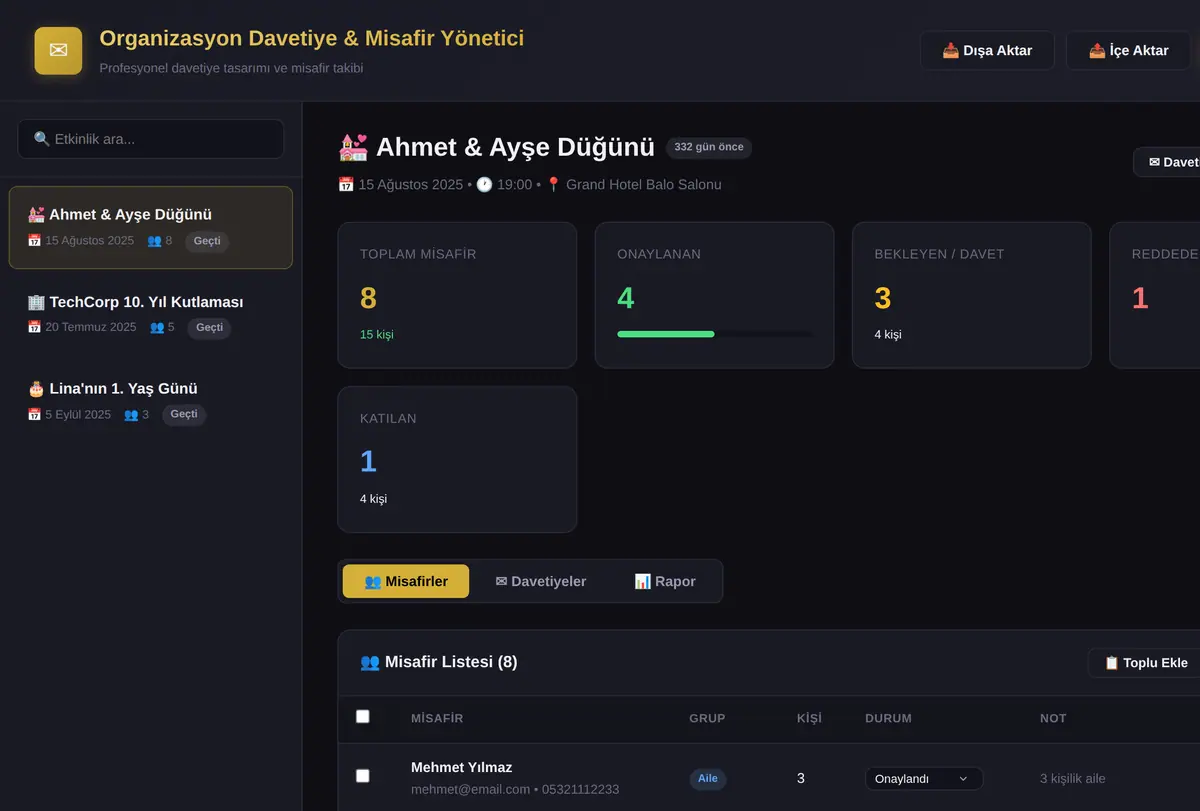The height and width of the screenshot is (811, 1200).
Task: Click the Katılan stat card
Action: 457,459
